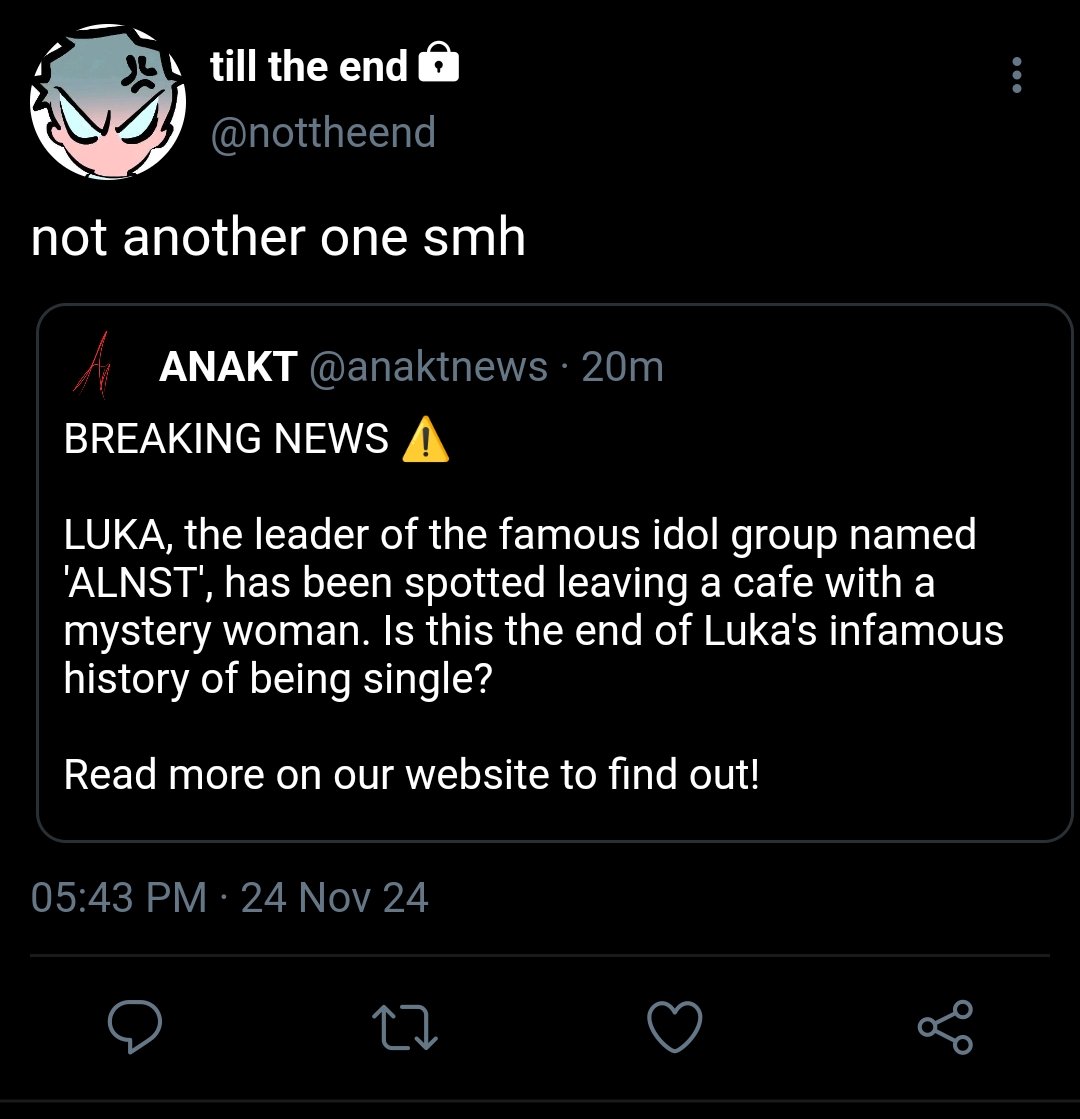1080x1119 pixels.
Task: Tap the retweet arrows icon
Action: 405,1028
